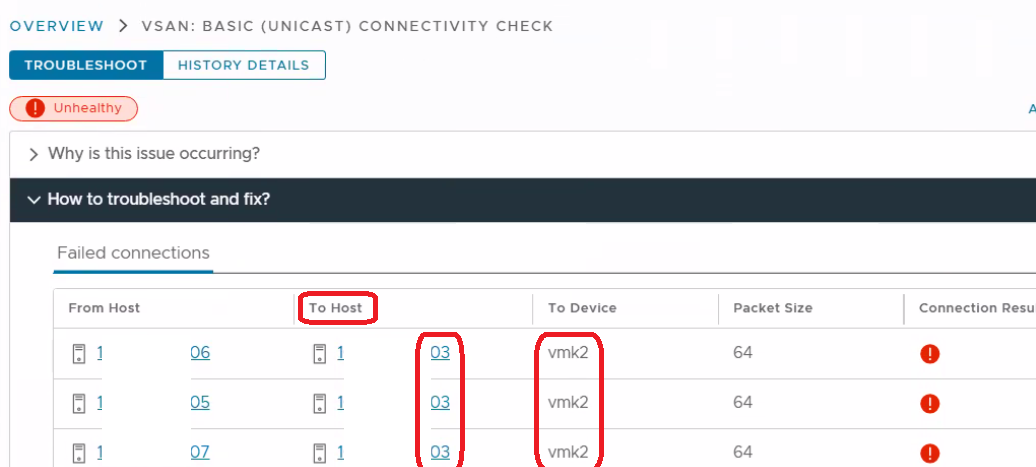Screen dimensions: 1036x467
Task: Click the red error icon in second row
Action: point(930,403)
